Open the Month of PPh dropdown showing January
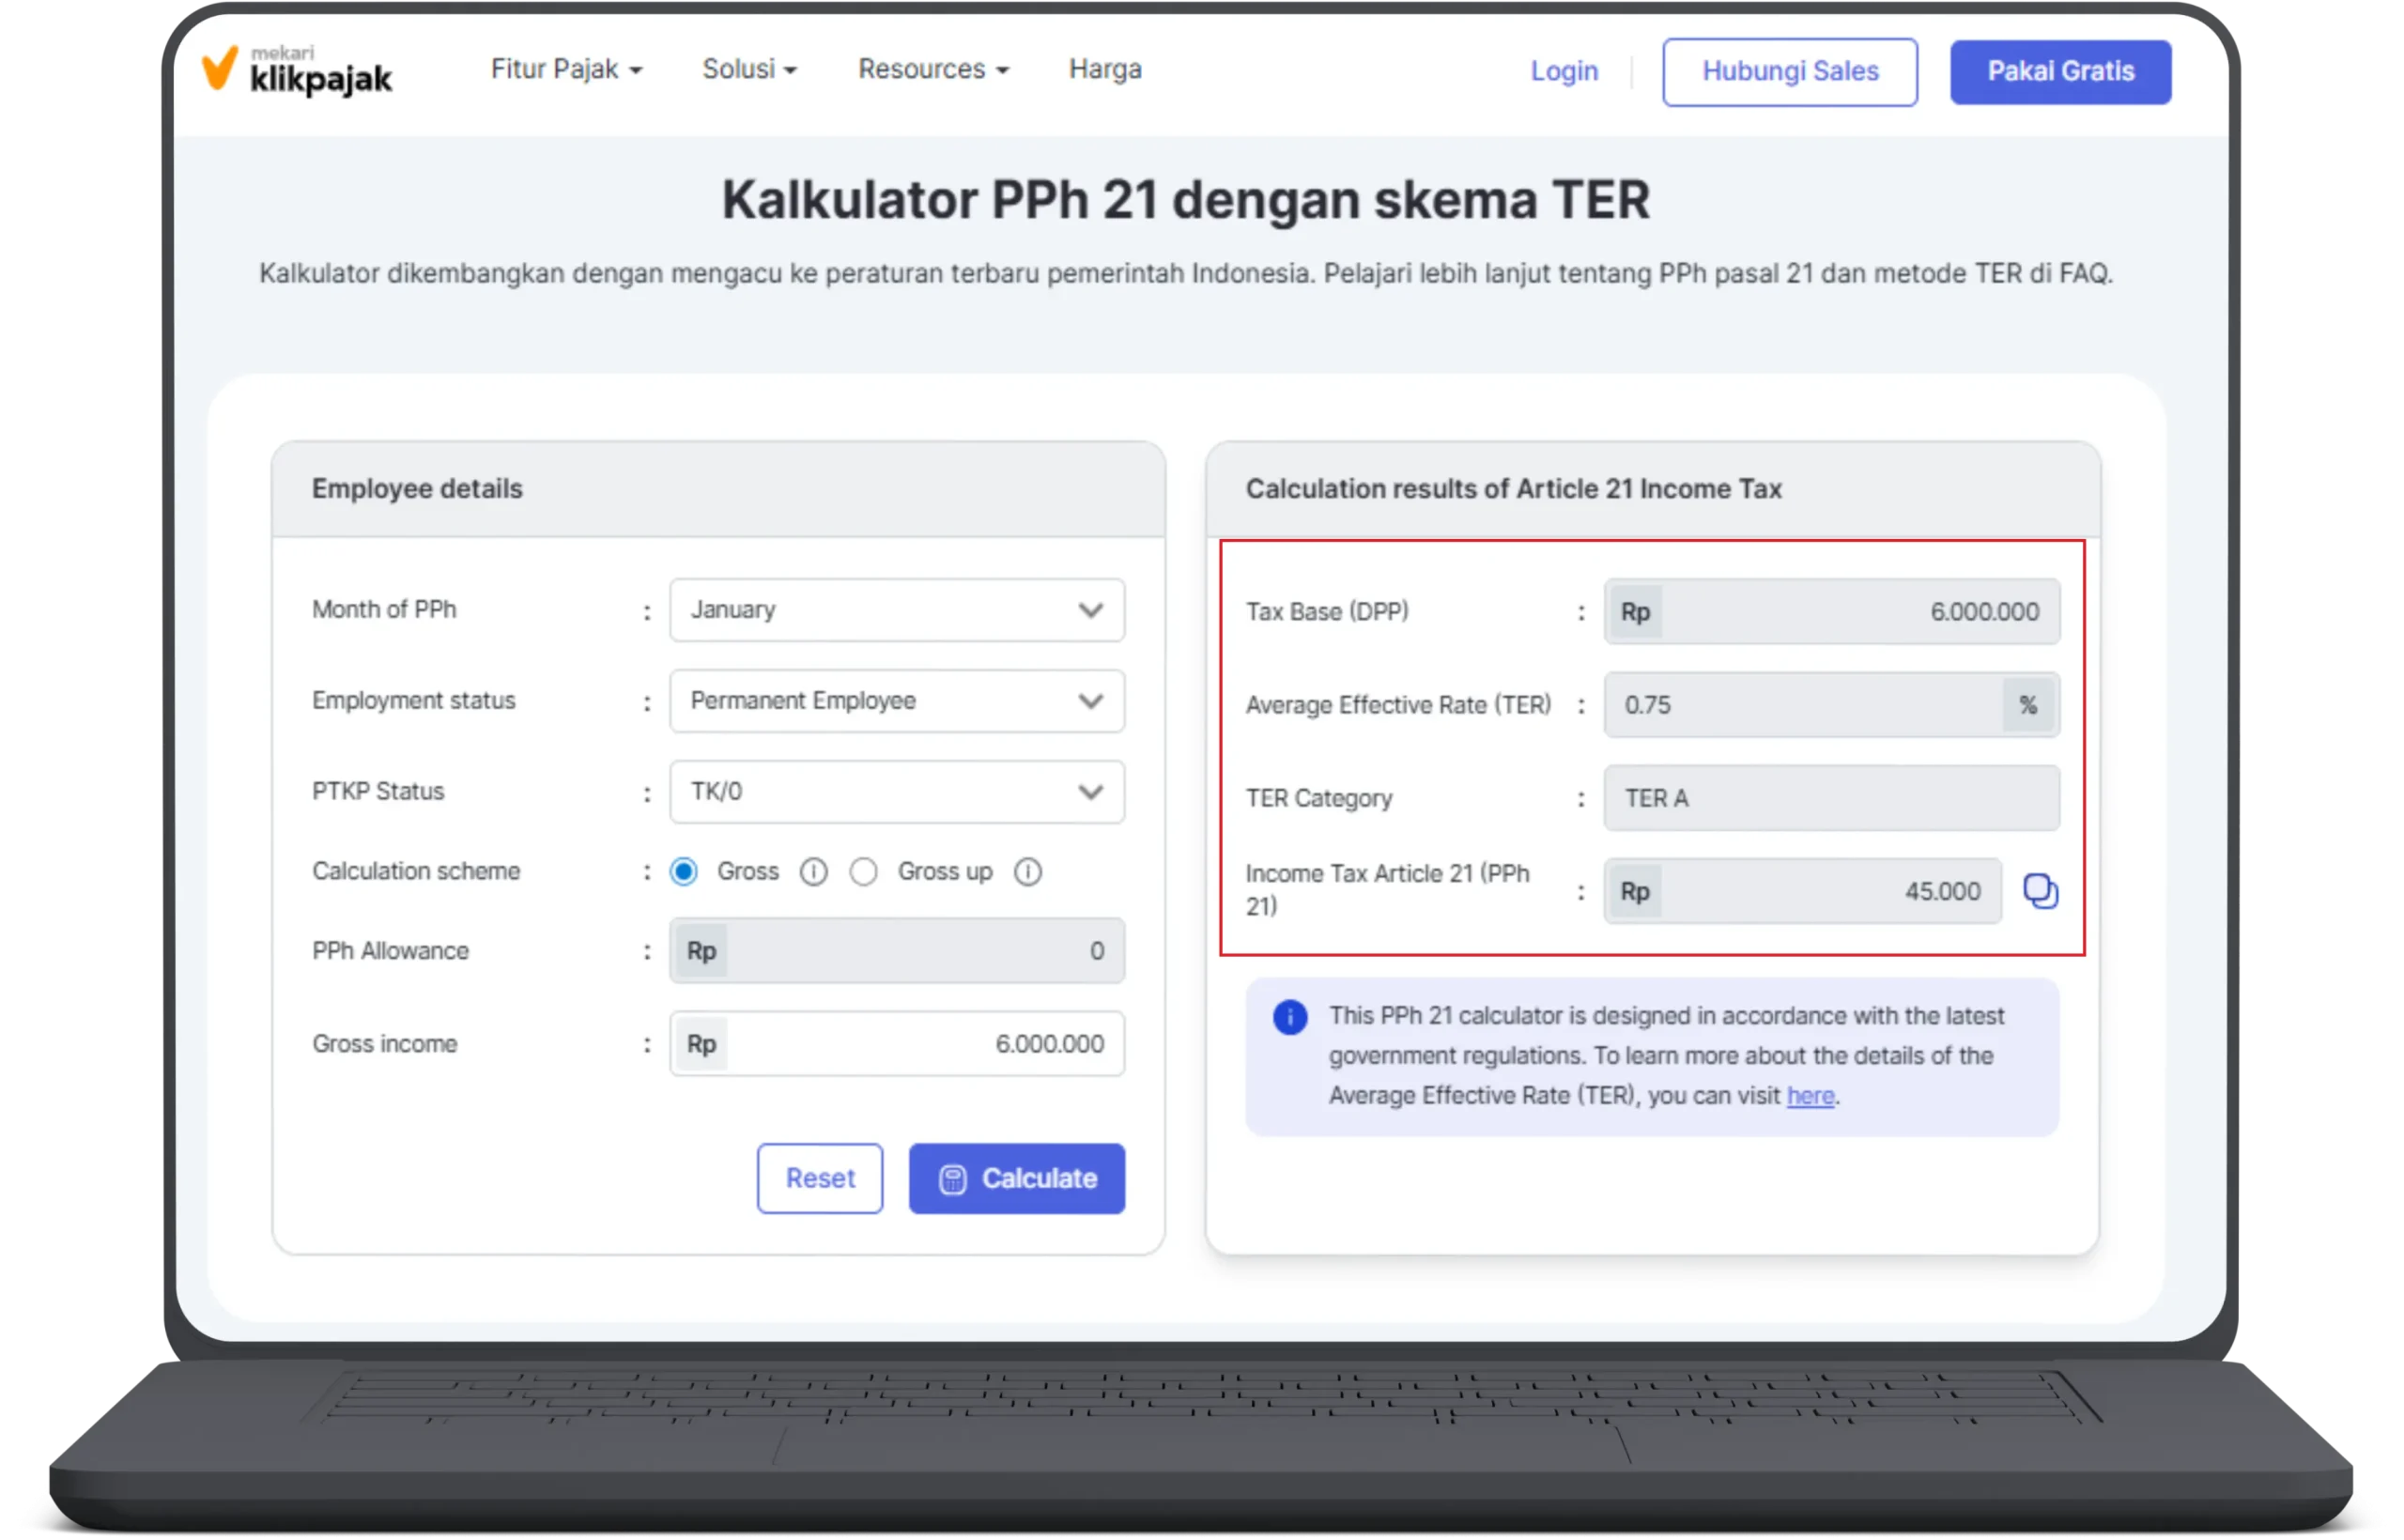Image resolution: width=2404 pixels, height=1540 pixels. [896, 610]
